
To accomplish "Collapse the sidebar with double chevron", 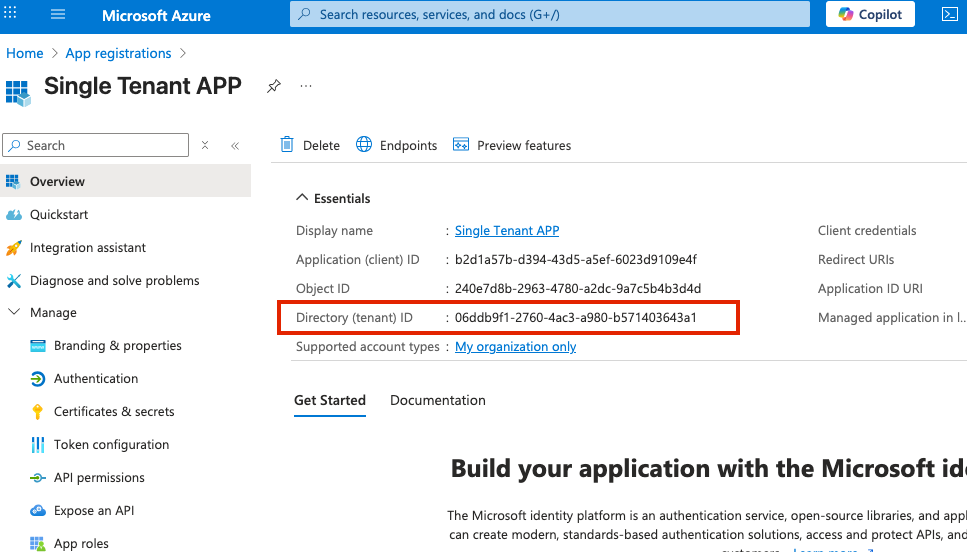I will [235, 146].
